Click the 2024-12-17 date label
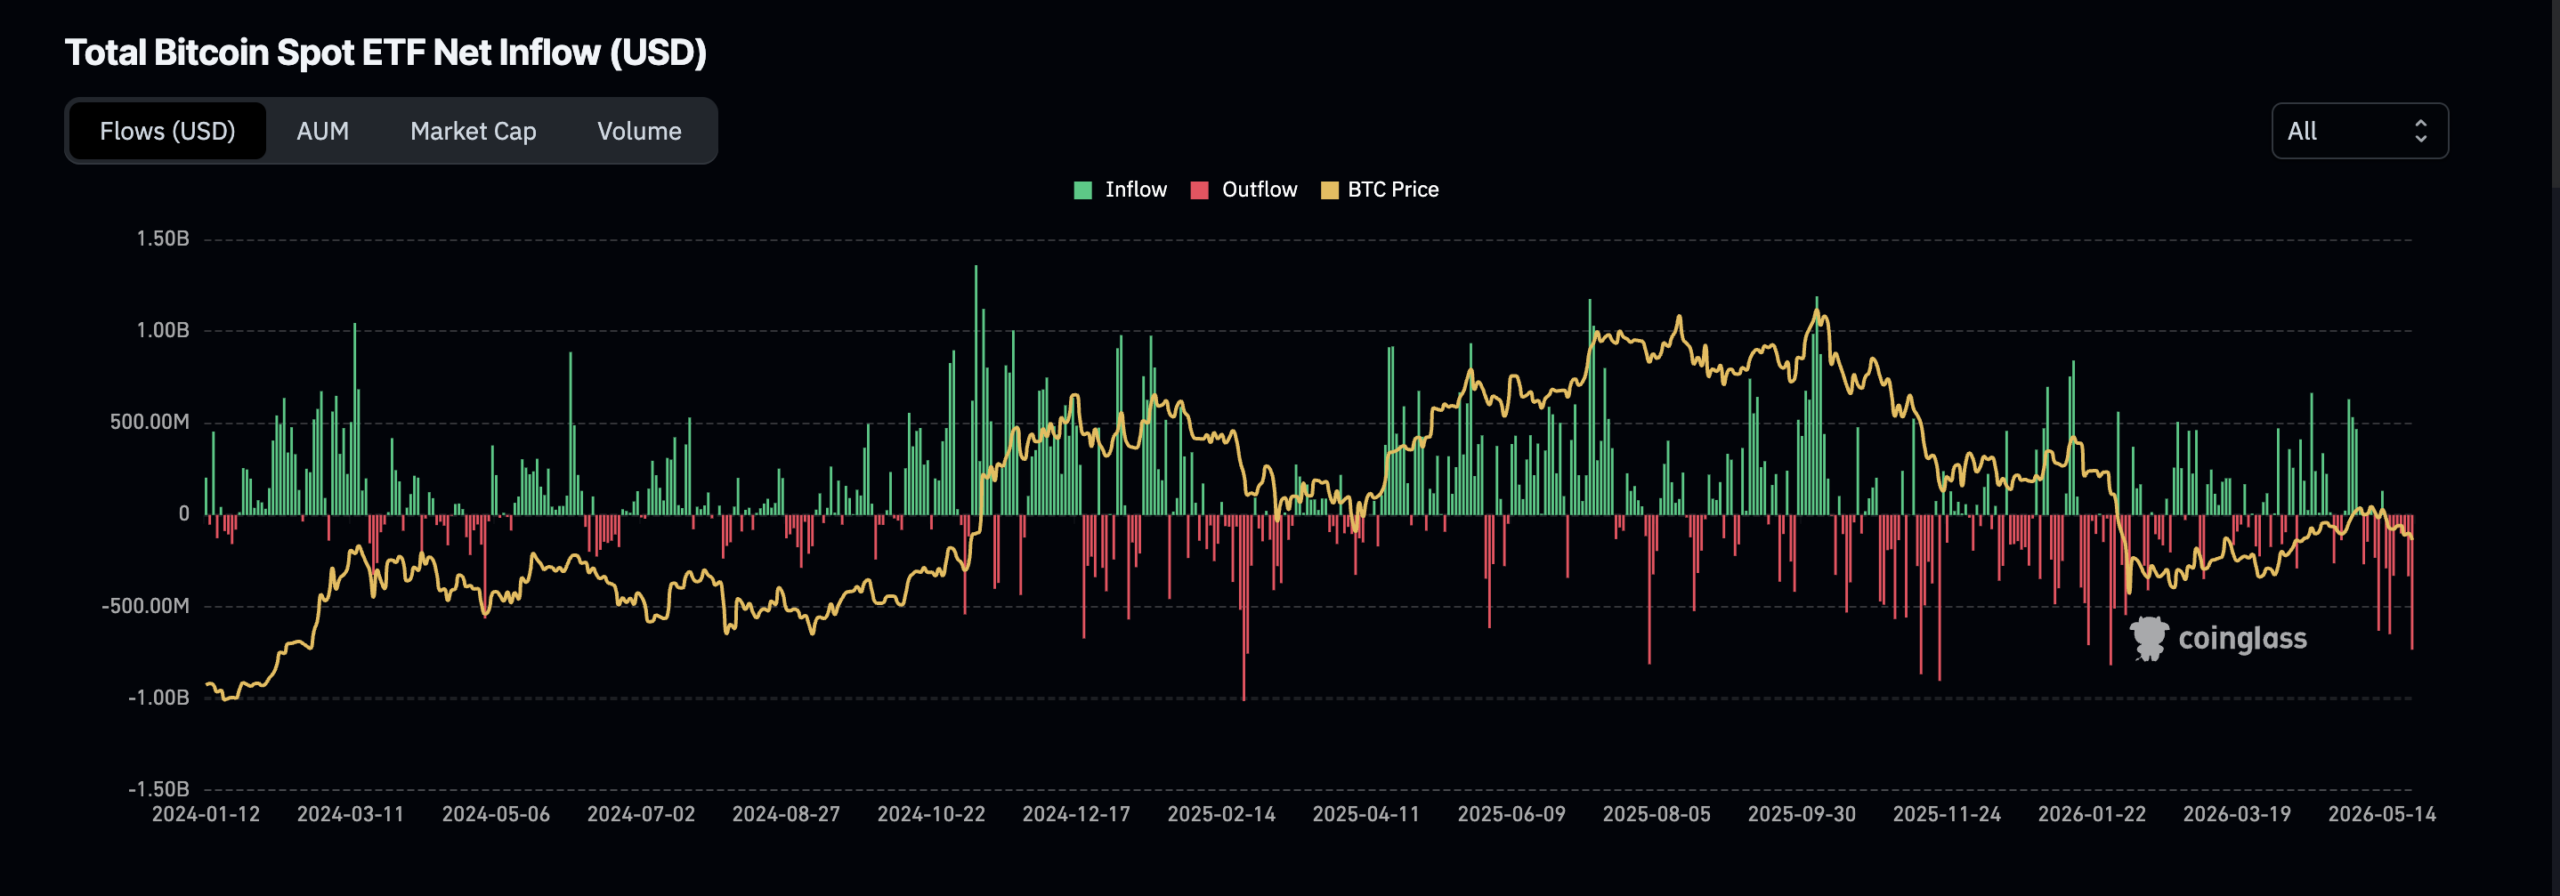2560x896 pixels. click(1076, 815)
